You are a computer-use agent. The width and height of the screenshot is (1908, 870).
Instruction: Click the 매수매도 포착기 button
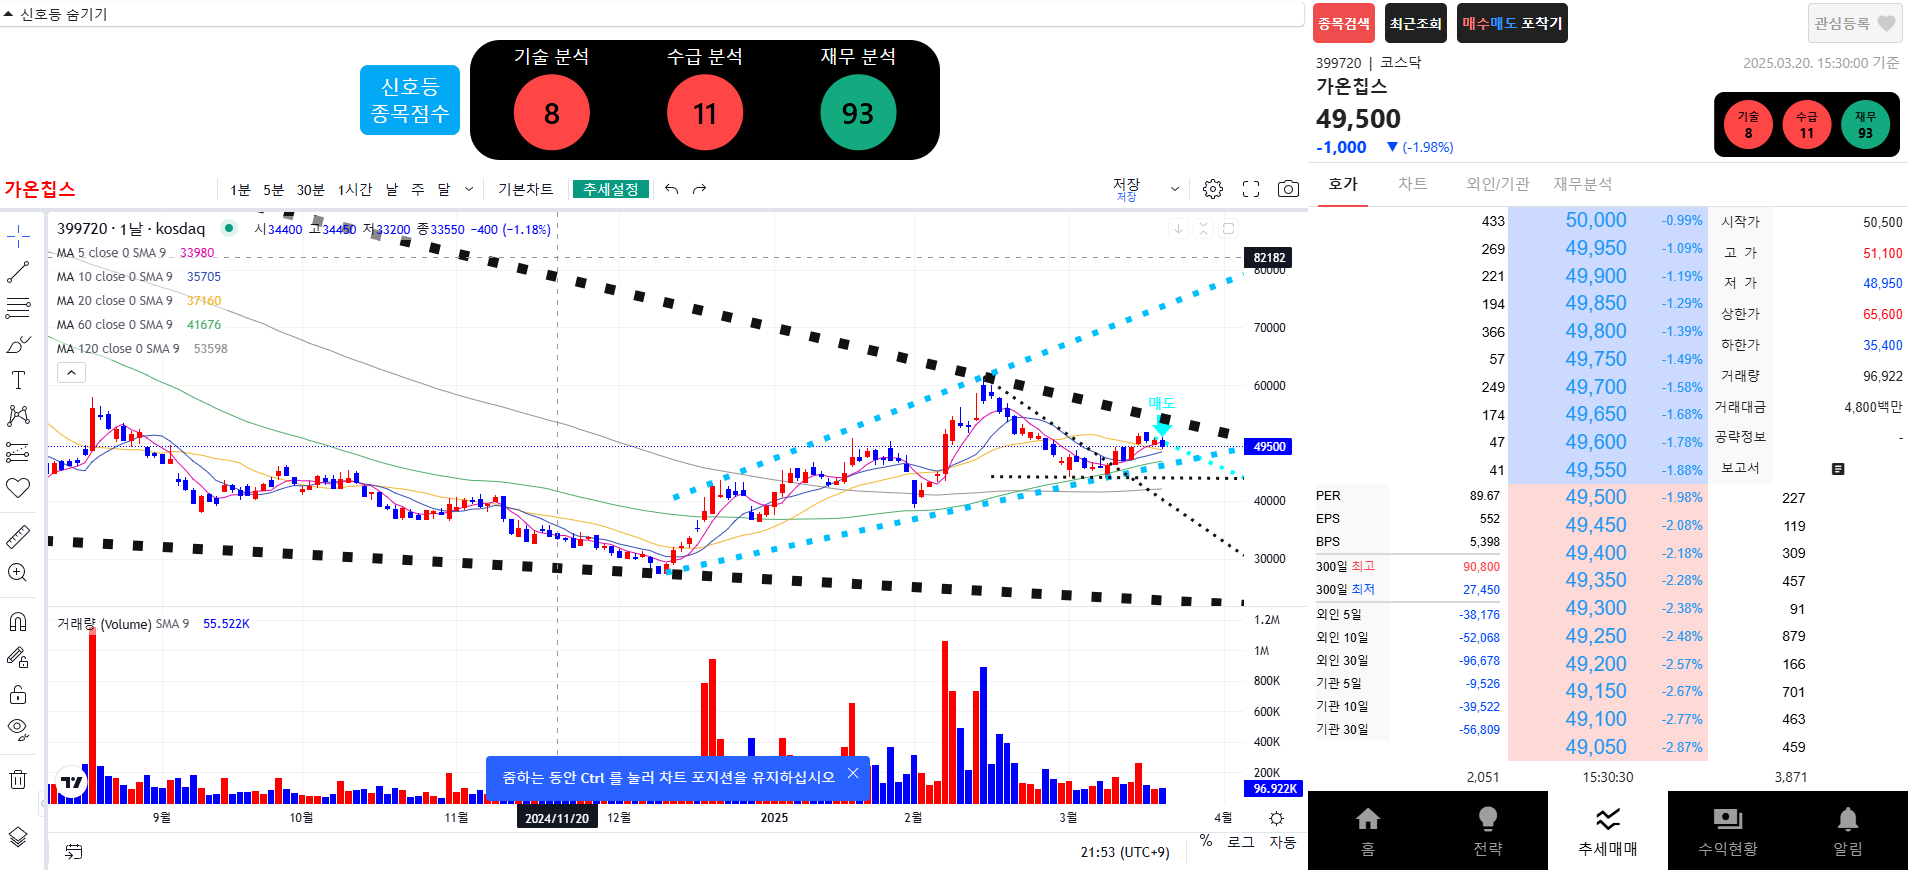click(x=1512, y=23)
